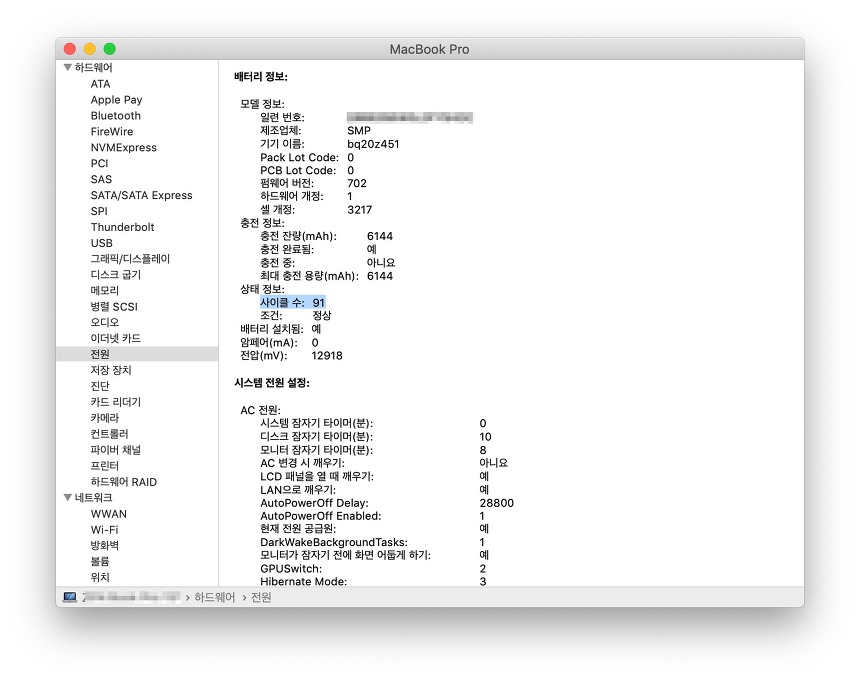Click the GPUSwitch row
The height and width of the screenshot is (681, 860).
373,569
